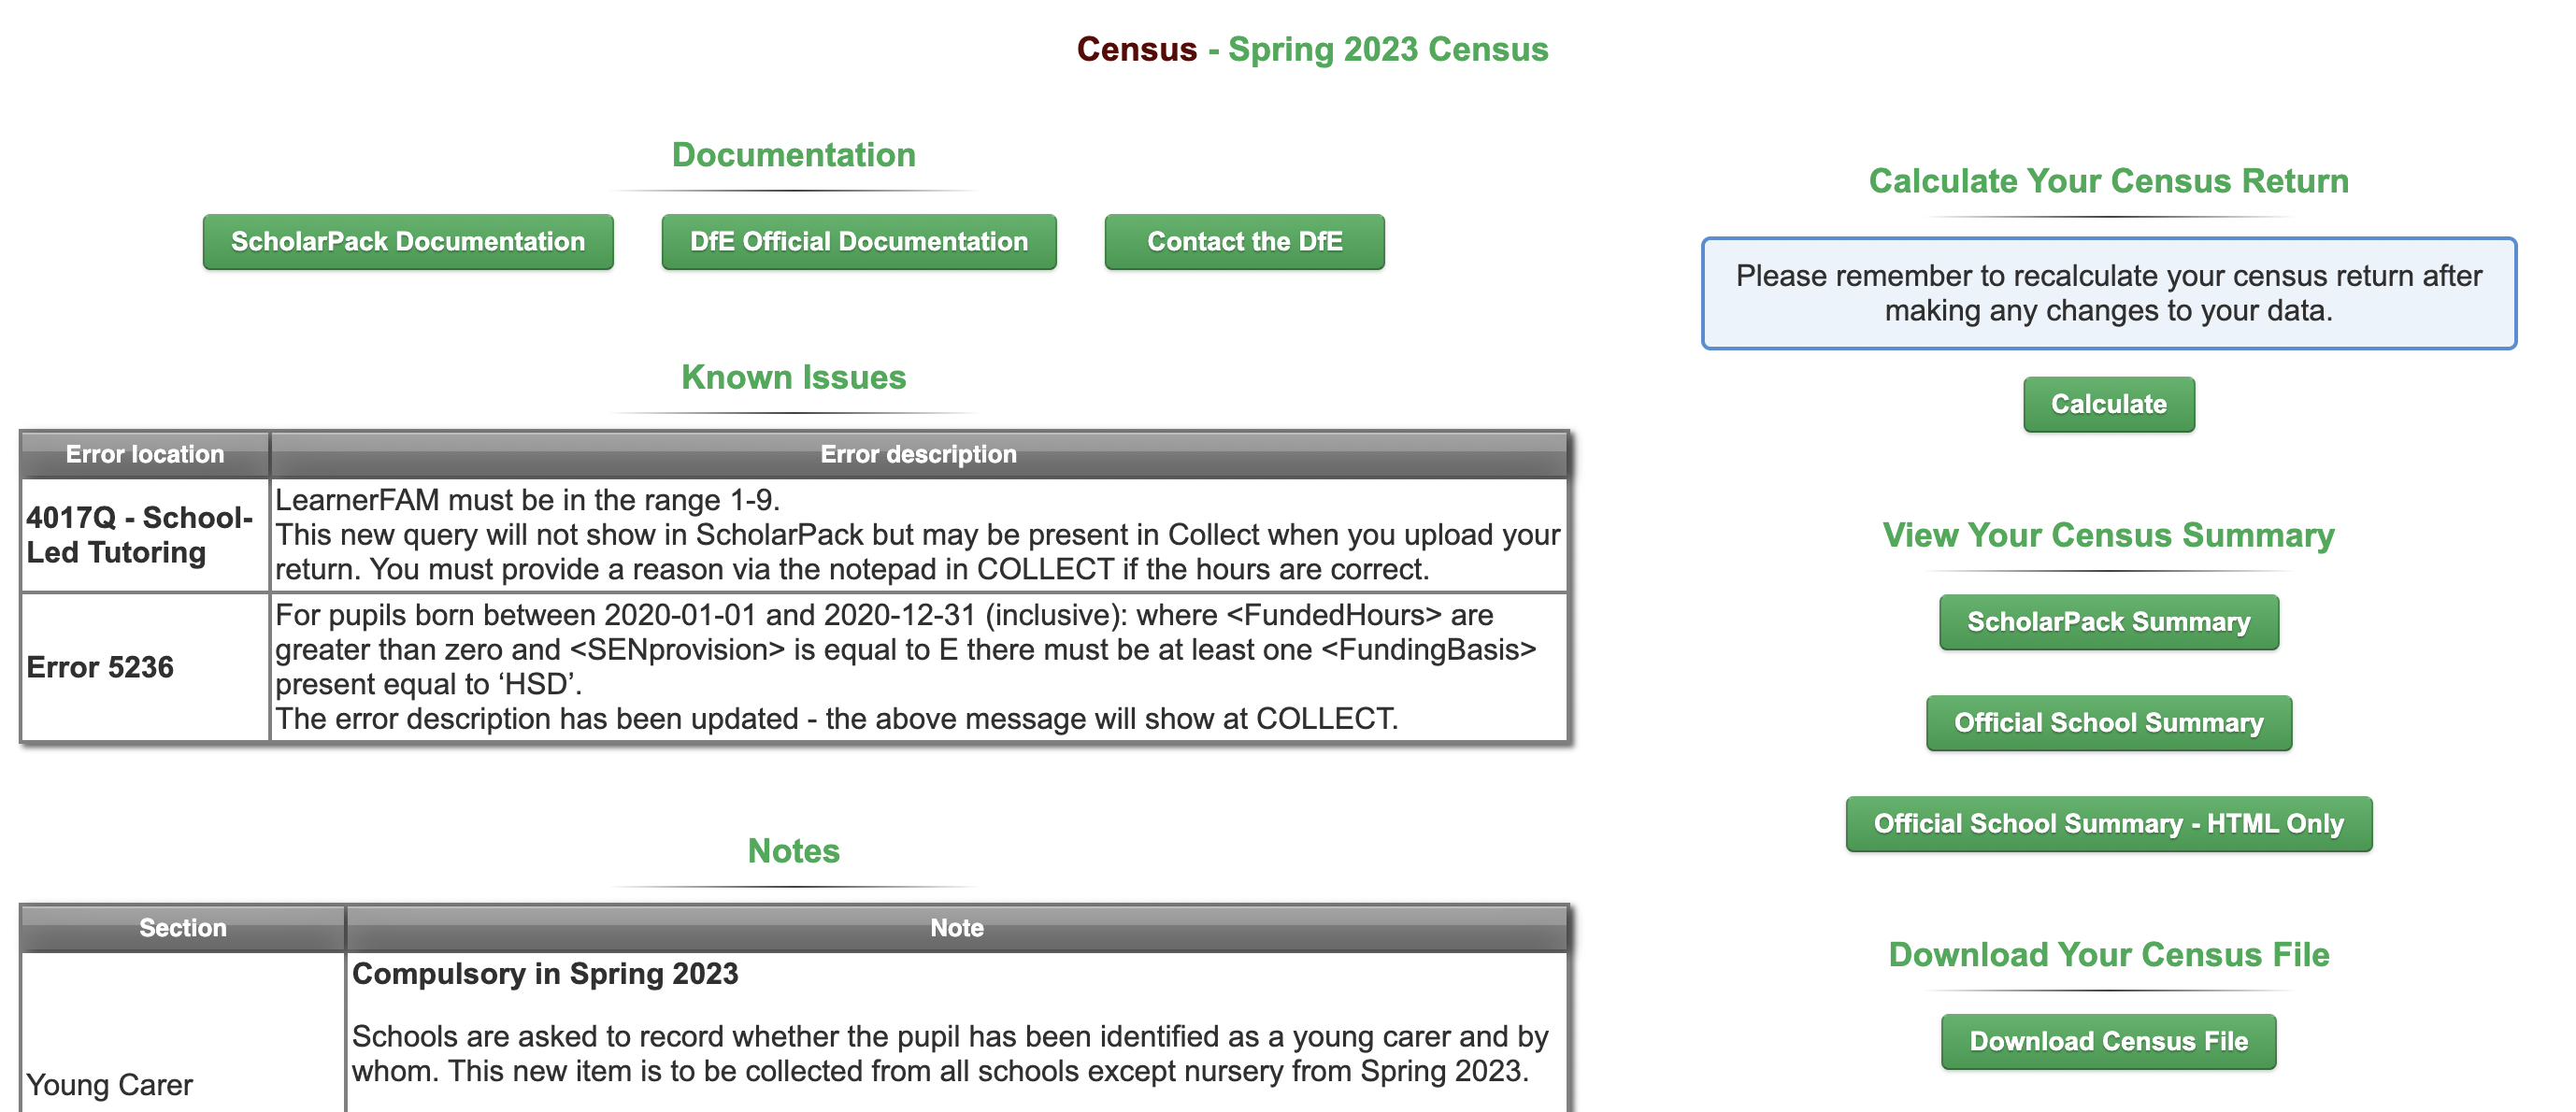Click the Calculate button
The height and width of the screenshot is (1112, 2576).
[2108, 404]
